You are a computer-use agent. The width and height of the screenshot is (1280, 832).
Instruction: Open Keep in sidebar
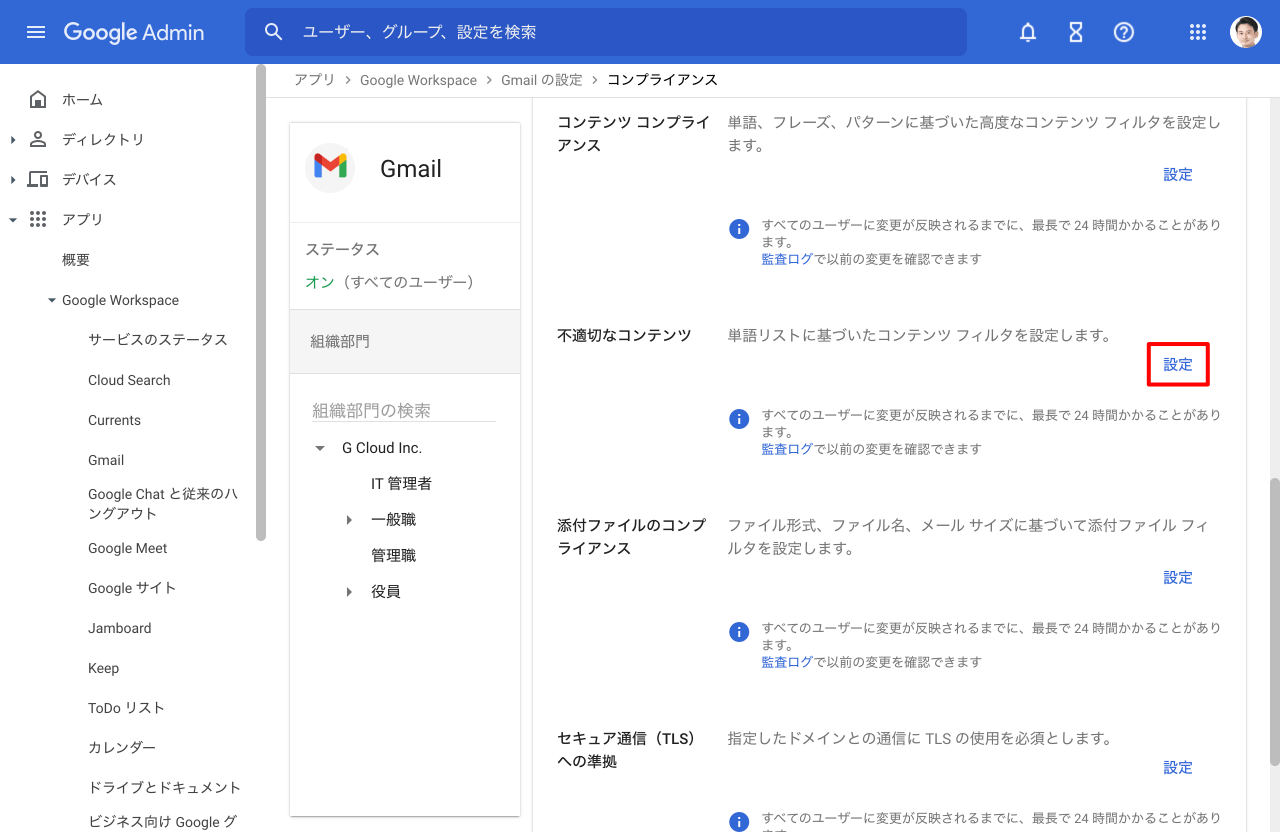[x=103, y=668]
